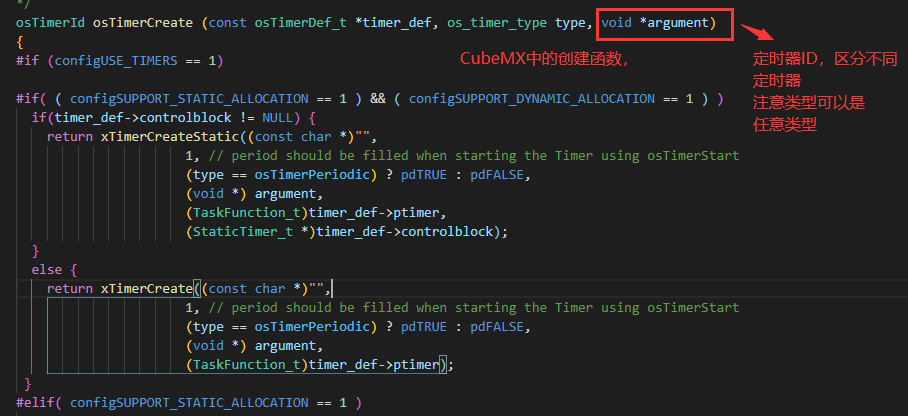The width and height of the screenshot is (908, 416).
Task: Click the xTimerCreate call in the else branch
Action: pyautogui.click(x=147, y=289)
